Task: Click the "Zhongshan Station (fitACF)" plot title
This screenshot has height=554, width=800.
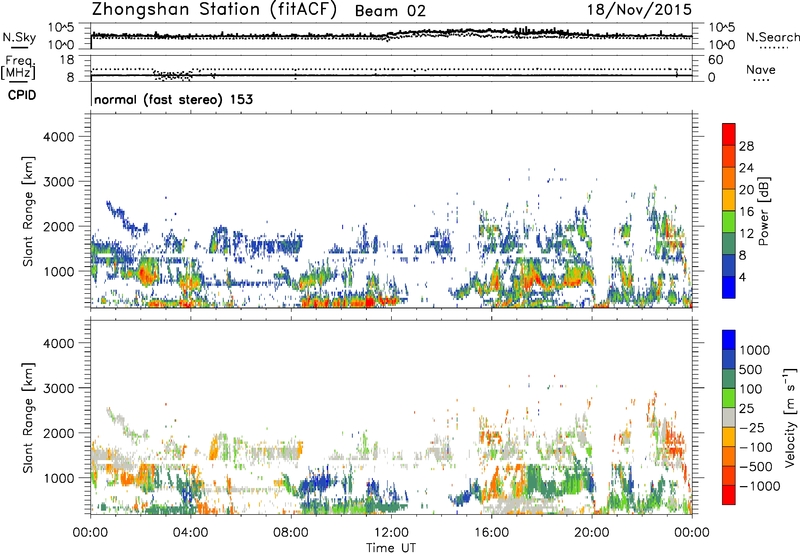Action: click(214, 10)
